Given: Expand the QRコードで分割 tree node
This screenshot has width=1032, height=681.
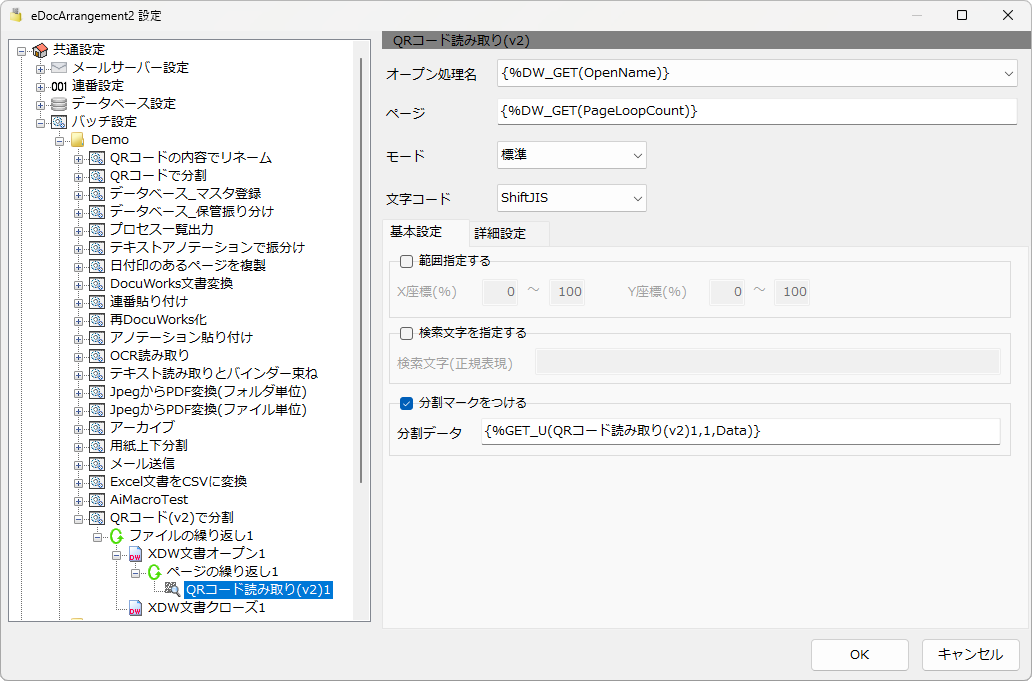Looking at the screenshot, I should [78, 176].
